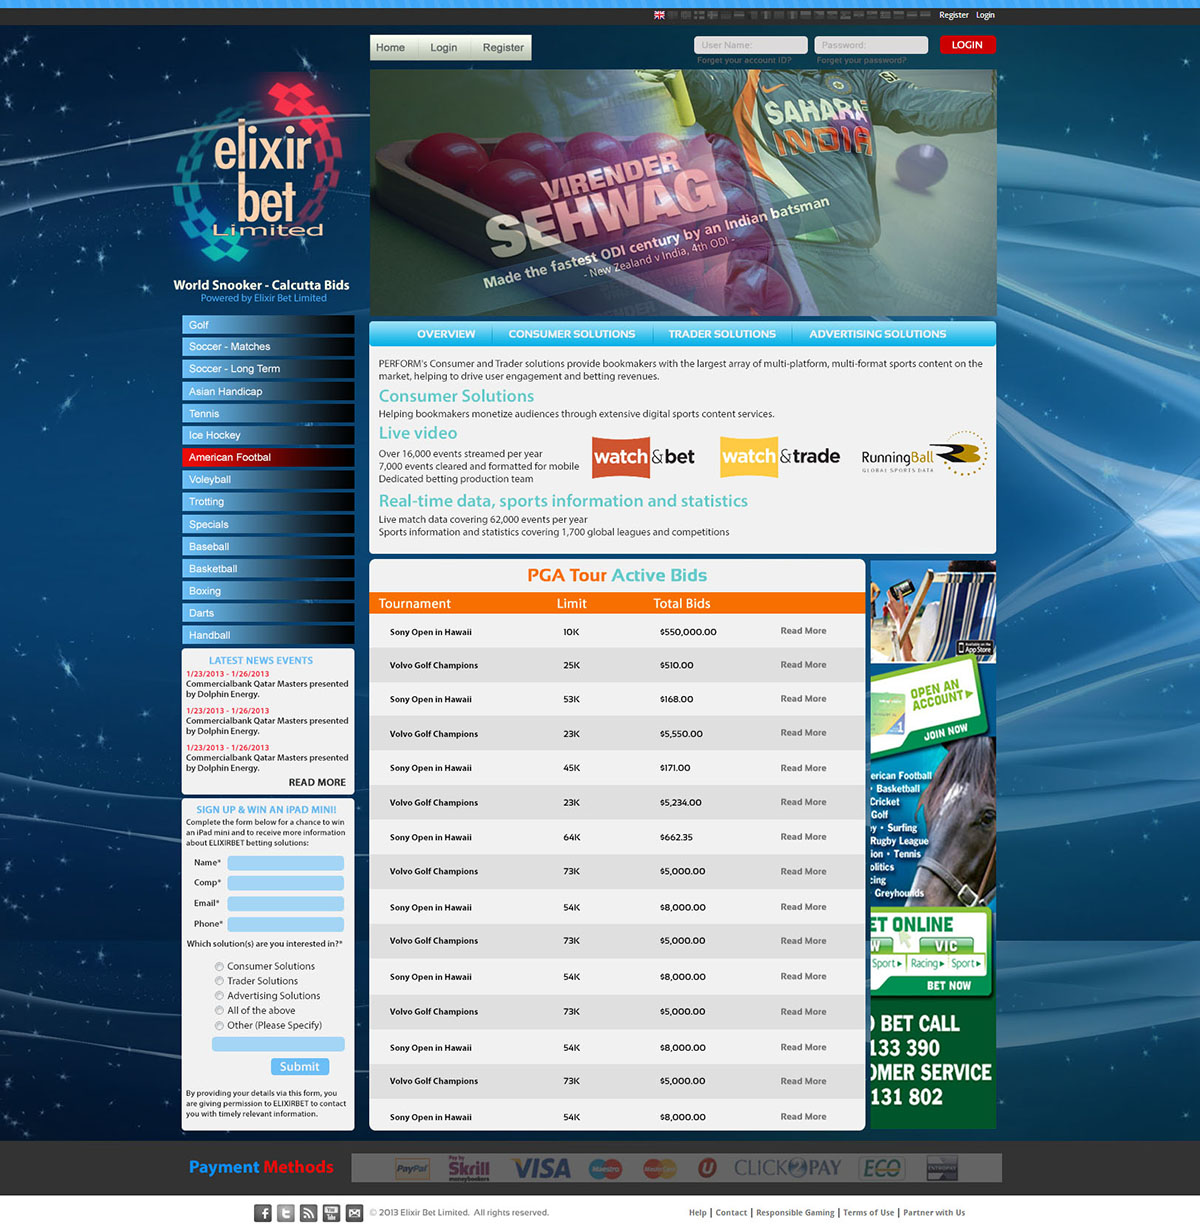Click the email envelope icon in footer
1200x1228 pixels.
pos(355,1213)
